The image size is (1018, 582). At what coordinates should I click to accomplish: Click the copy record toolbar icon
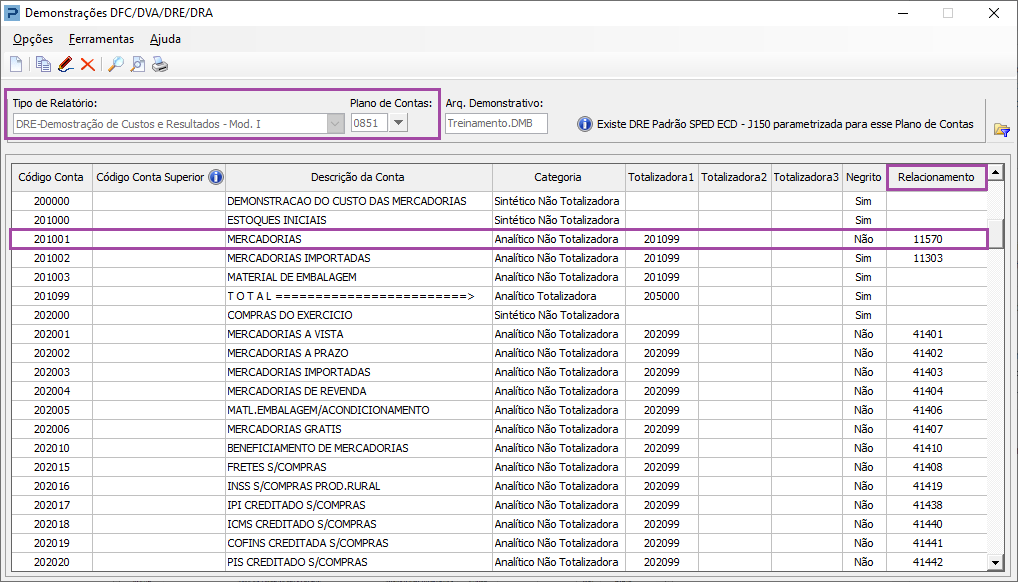pos(43,65)
